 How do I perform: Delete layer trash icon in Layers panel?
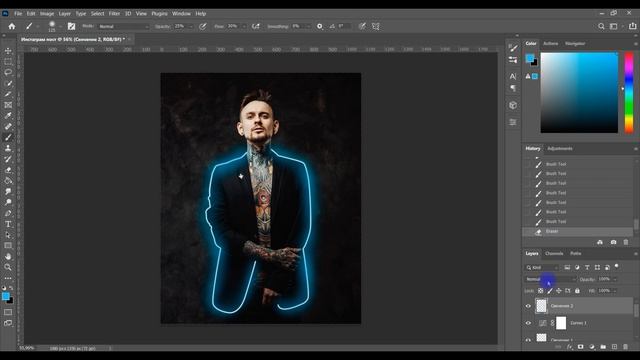[626, 347]
